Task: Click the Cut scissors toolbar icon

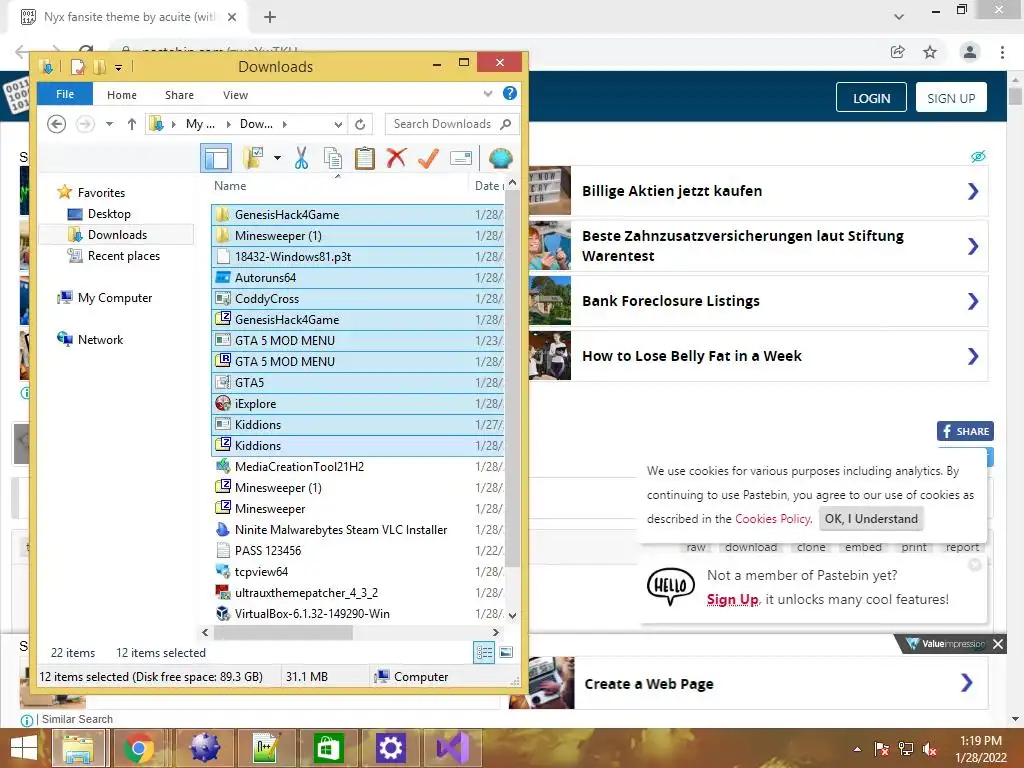Action: click(x=301, y=158)
